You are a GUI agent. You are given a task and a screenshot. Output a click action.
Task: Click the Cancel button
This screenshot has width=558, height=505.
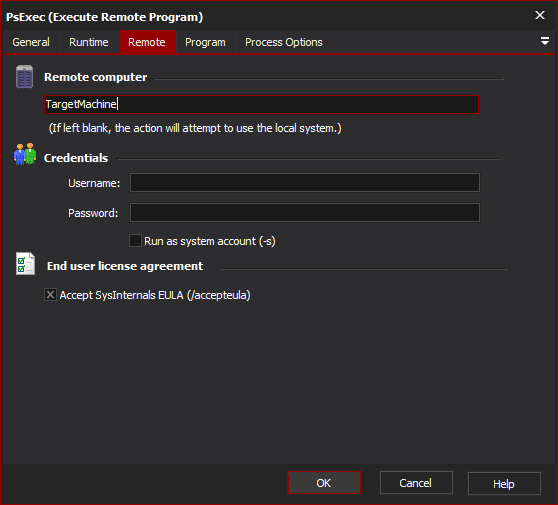(x=416, y=483)
